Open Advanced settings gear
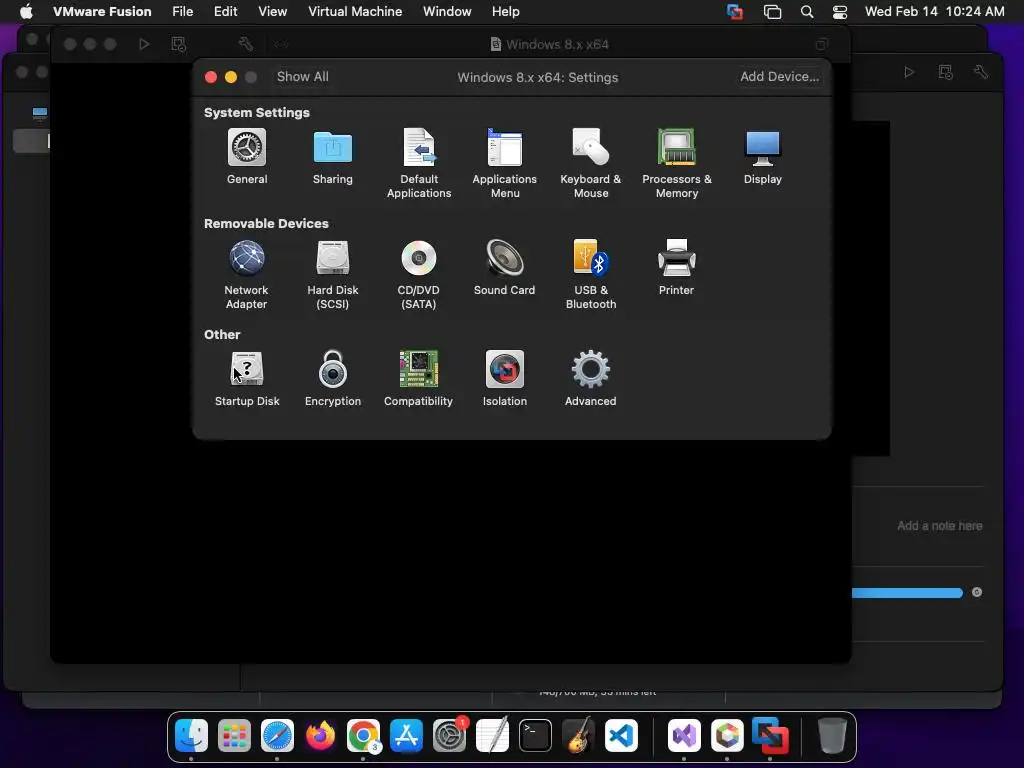This screenshot has width=1024, height=768. (590, 370)
